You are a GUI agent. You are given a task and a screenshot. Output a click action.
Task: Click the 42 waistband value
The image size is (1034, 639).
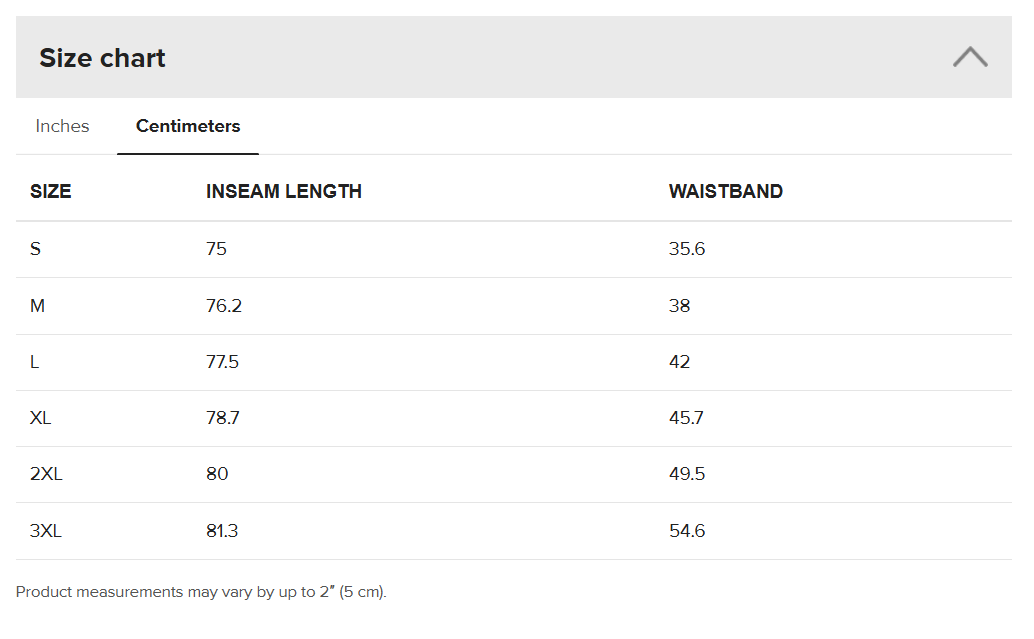click(680, 362)
